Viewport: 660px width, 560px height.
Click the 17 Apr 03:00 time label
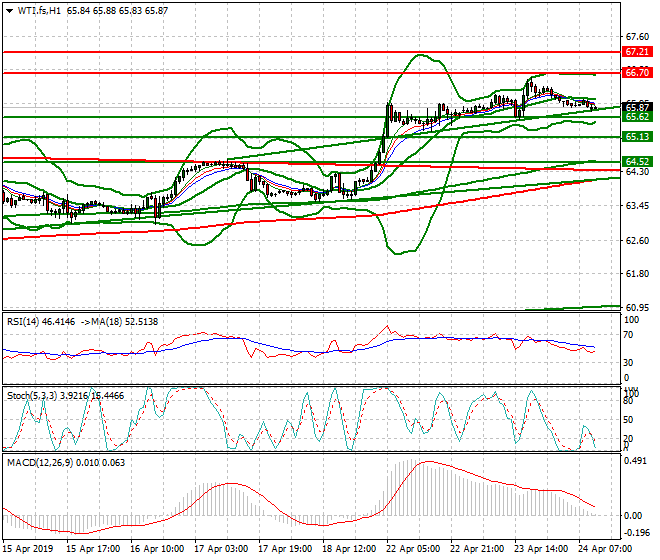tap(221, 549)
